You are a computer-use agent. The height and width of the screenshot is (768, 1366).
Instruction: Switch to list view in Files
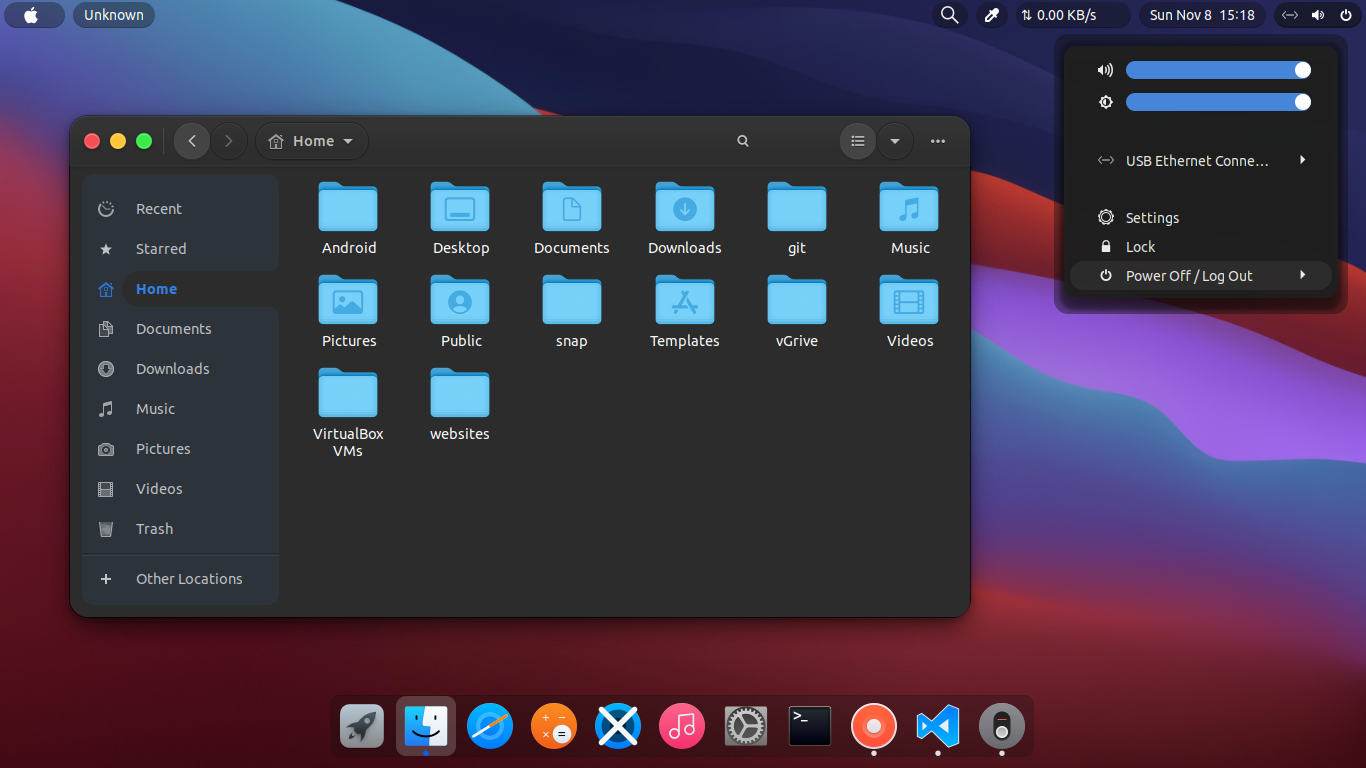[x=858, y=141]
